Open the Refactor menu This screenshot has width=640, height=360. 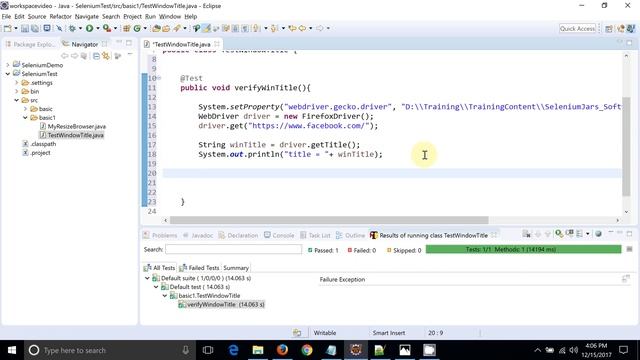60,16
